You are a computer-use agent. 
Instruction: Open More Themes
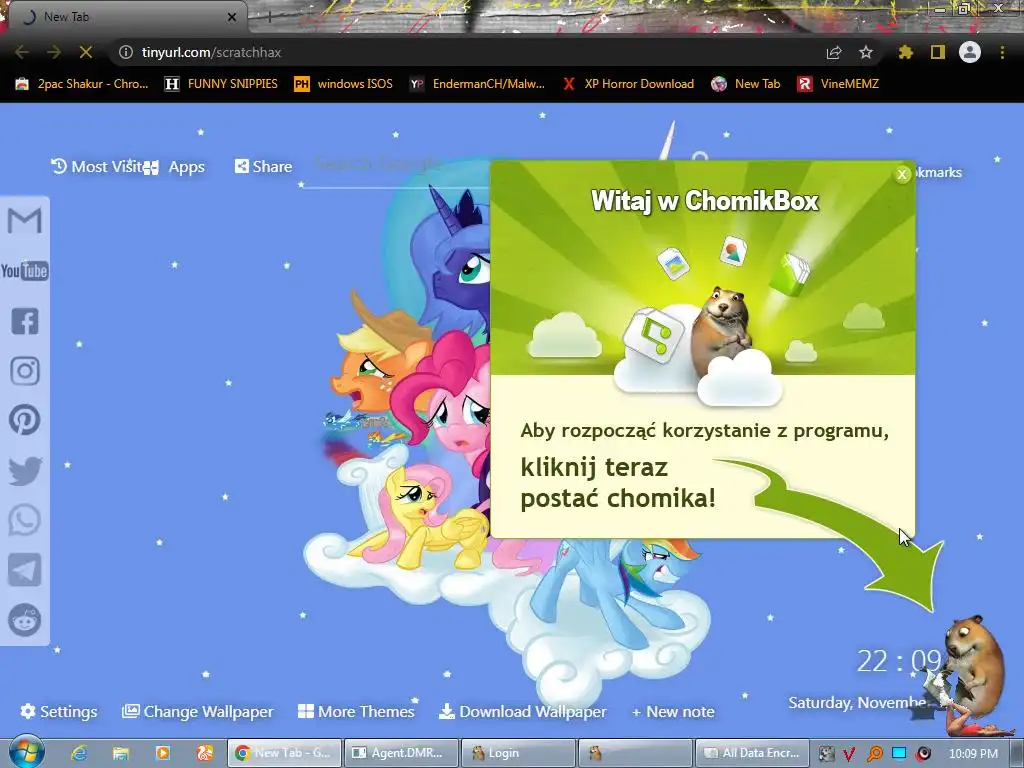[356, 711]
